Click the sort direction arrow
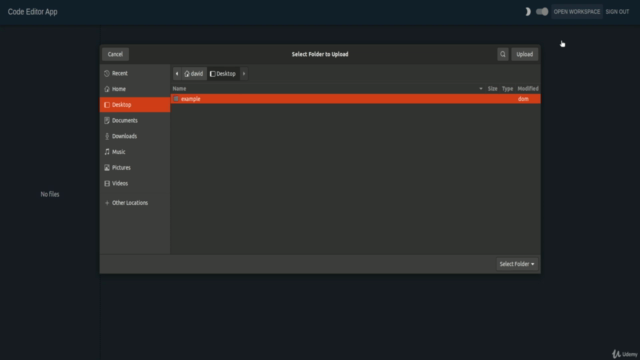The height and width of the screenshot is (360, 640). tap(481, 89)
